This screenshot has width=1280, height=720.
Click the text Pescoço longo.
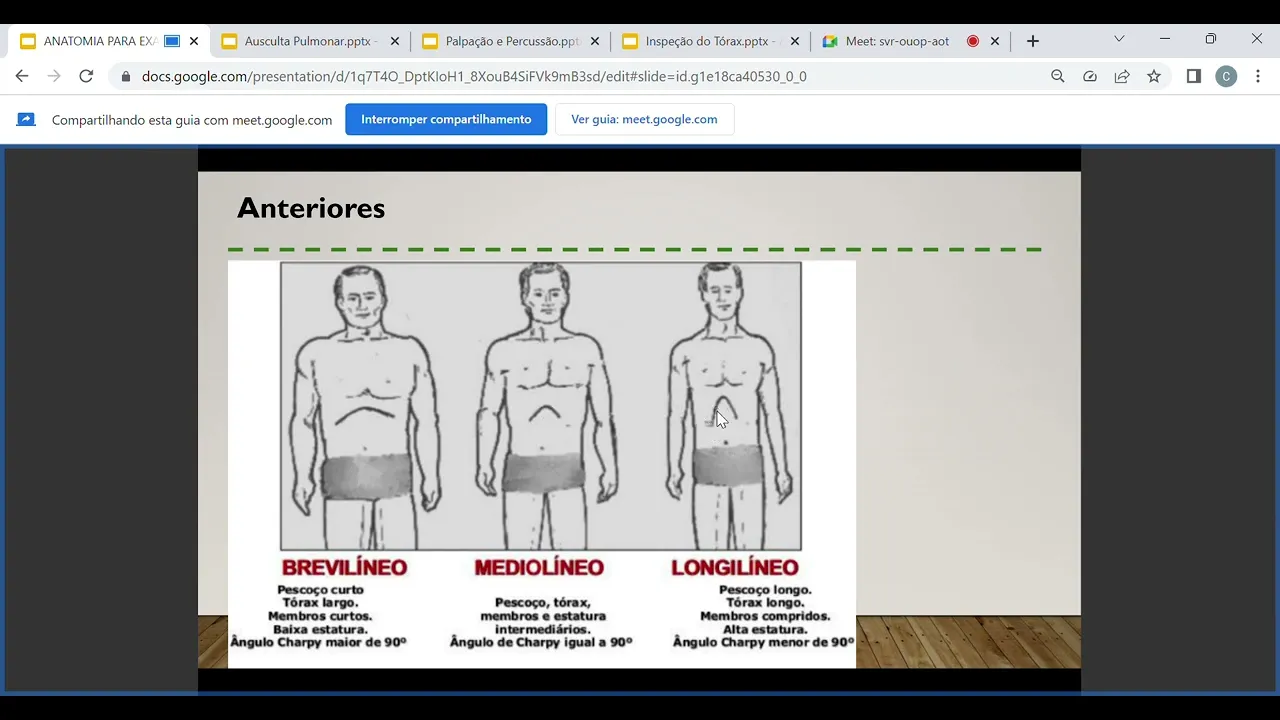point(765,590)
